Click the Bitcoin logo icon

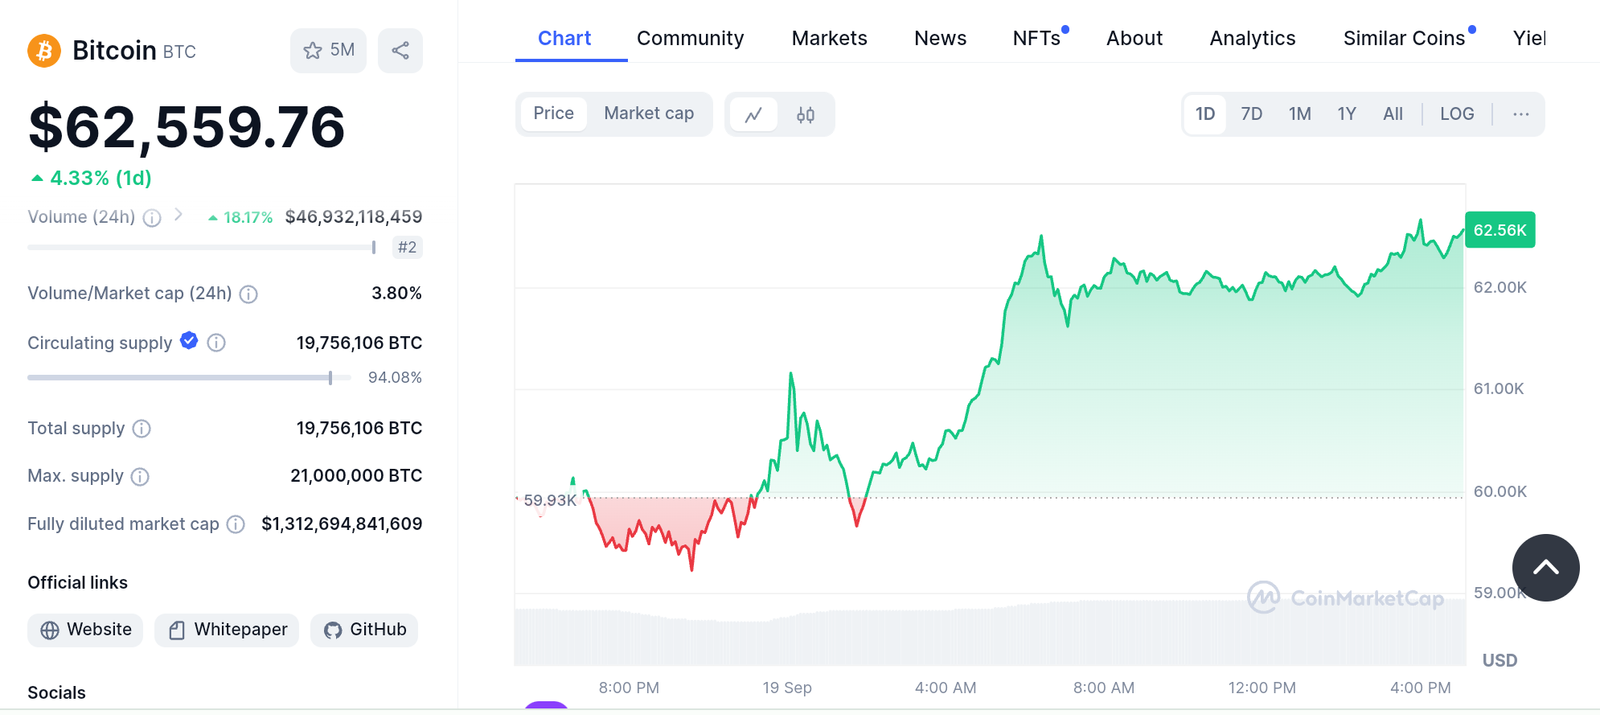[x=44, y=50]
